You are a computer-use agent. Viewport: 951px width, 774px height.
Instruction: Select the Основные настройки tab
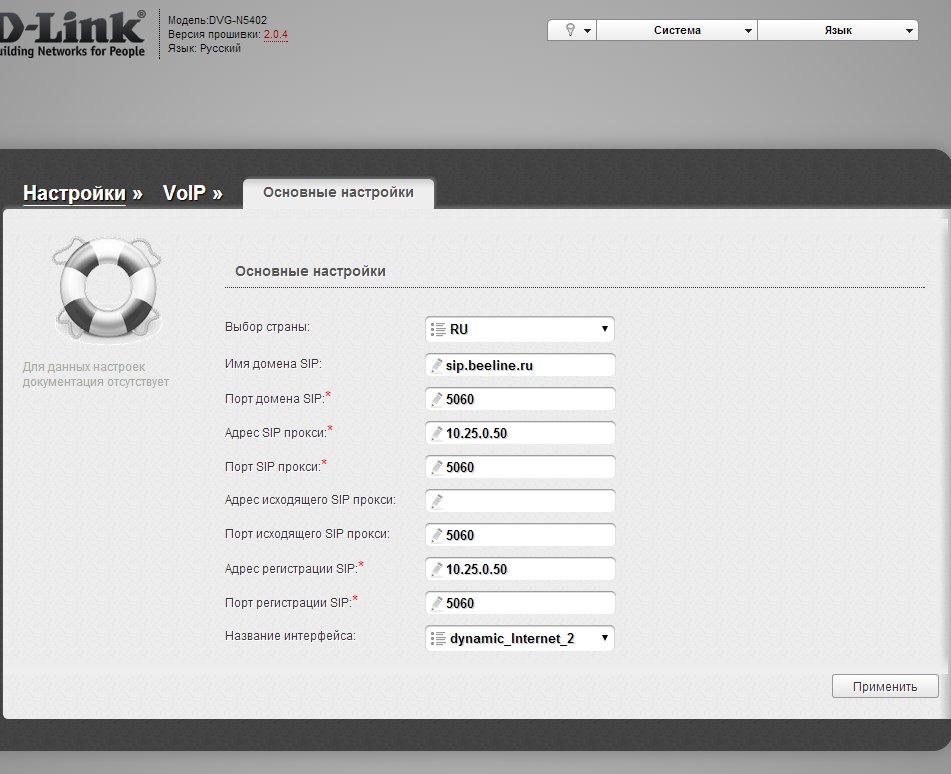[338, 193]
